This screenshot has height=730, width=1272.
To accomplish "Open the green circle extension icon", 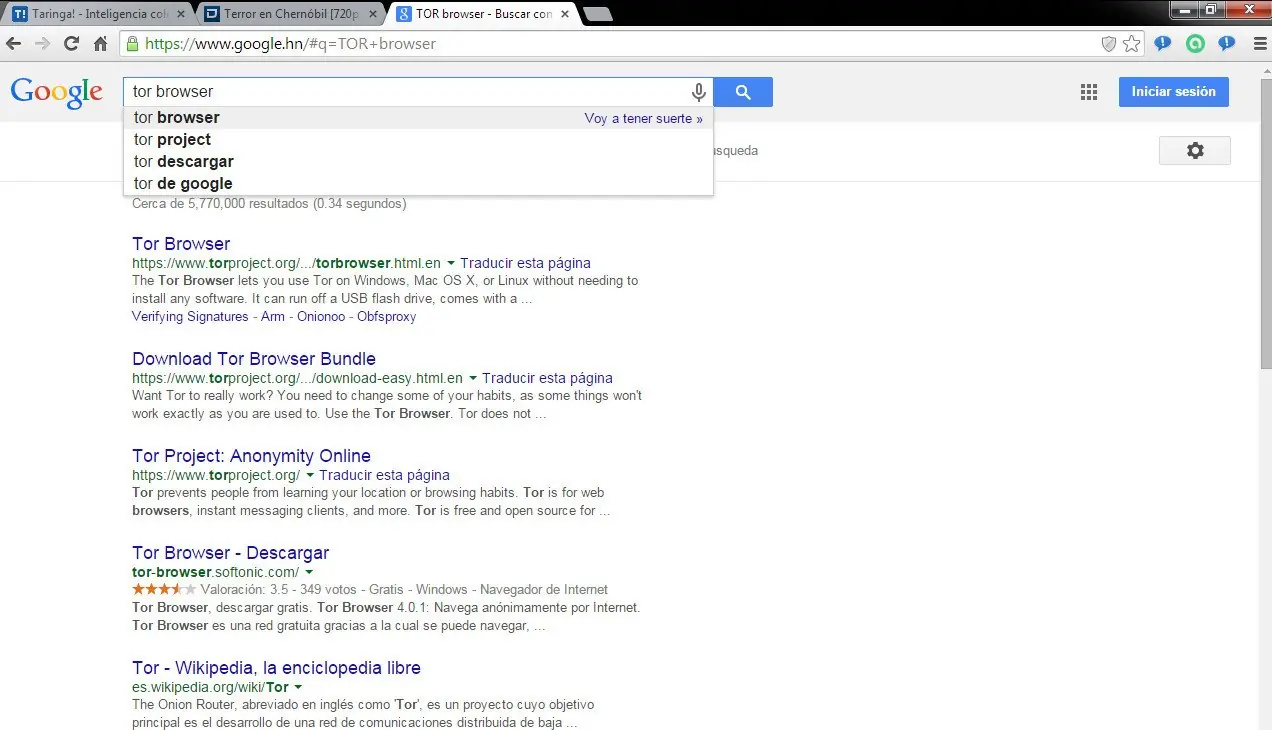I will pyautogui.click(x=1195, y=44).
